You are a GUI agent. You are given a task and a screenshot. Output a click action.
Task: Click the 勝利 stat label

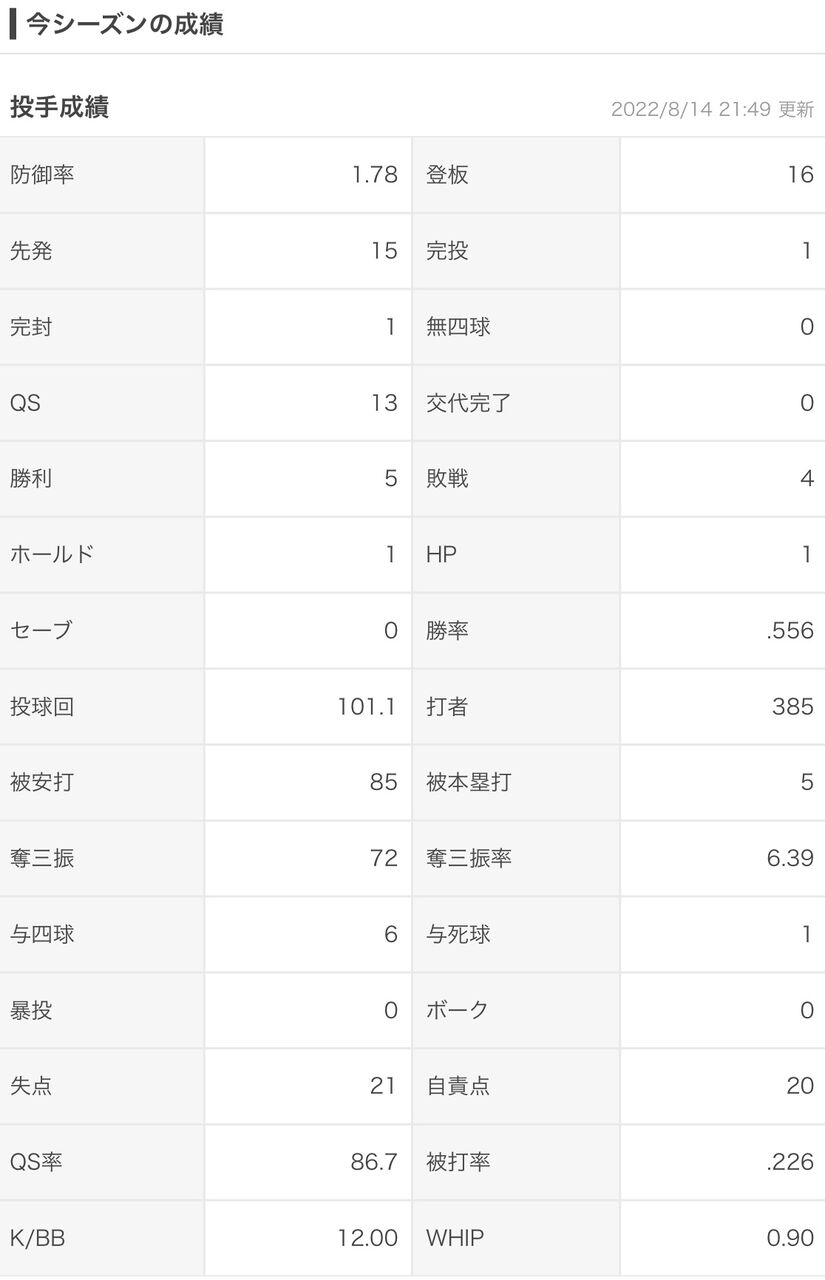[x=31, y=479]
